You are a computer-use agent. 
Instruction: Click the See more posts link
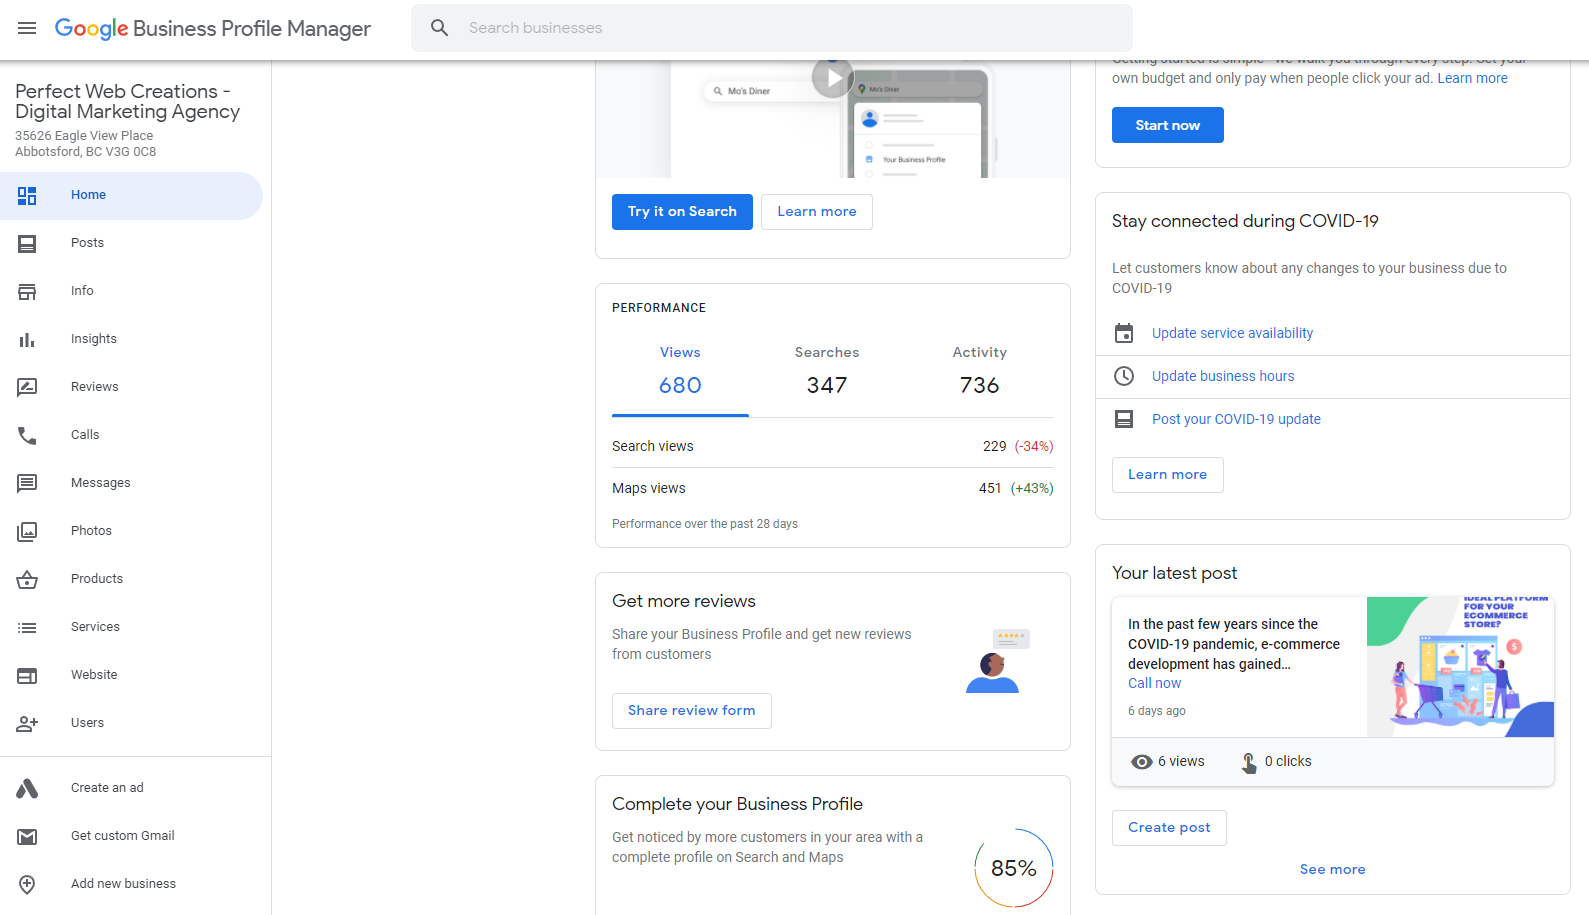(x=1333, y=870)
